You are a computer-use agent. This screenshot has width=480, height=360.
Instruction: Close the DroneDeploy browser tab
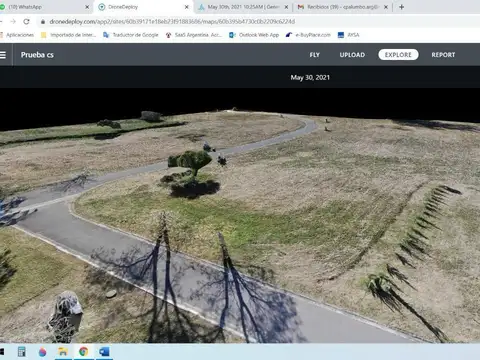point(187,7)
